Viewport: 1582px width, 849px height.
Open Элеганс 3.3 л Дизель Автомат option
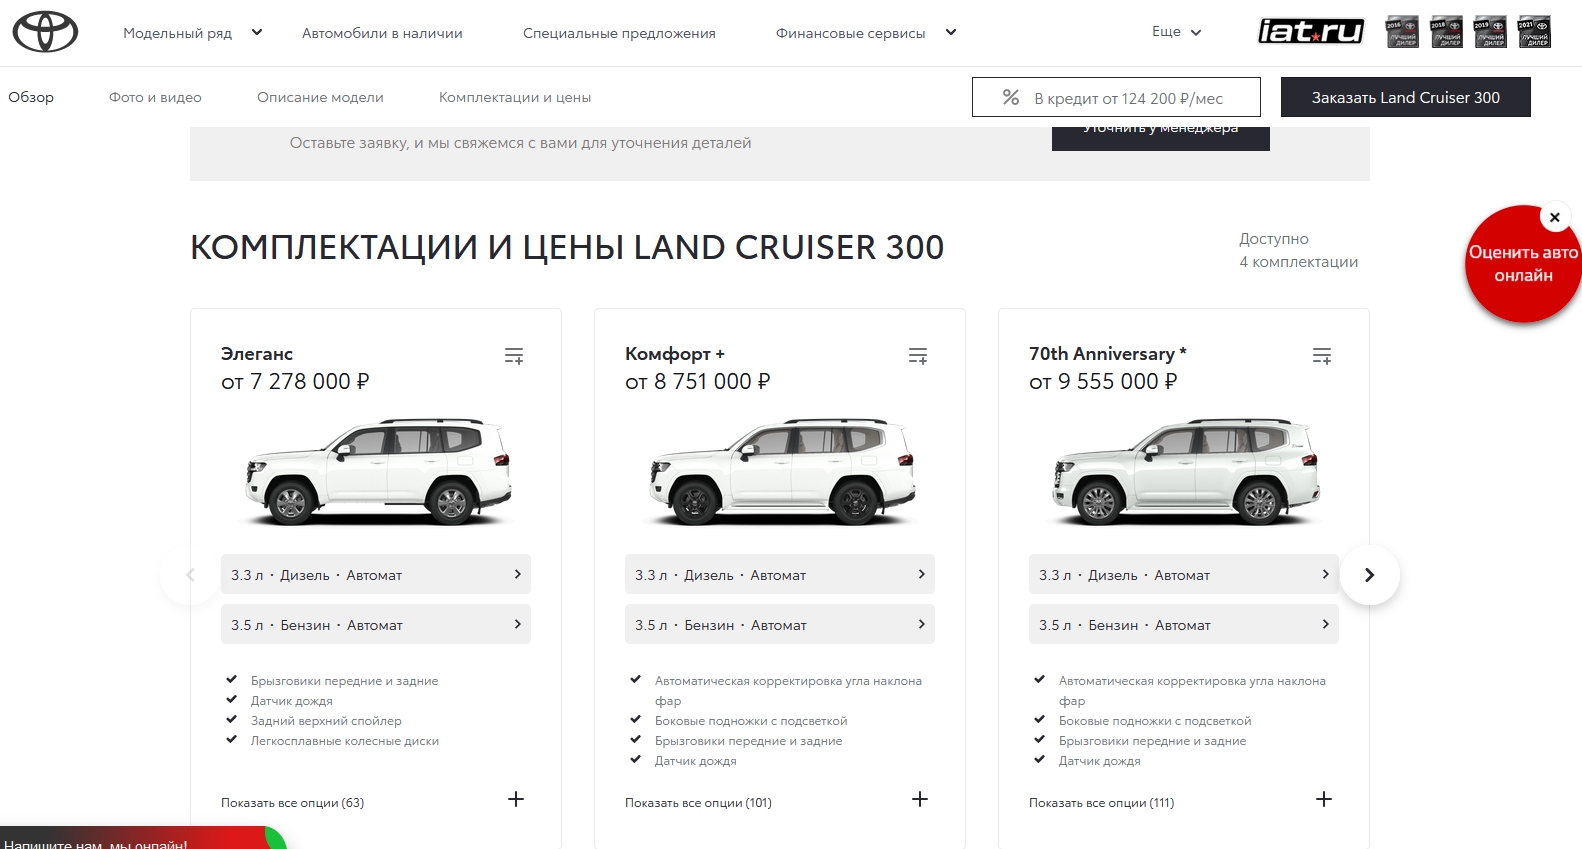click(x=376, y=575)
